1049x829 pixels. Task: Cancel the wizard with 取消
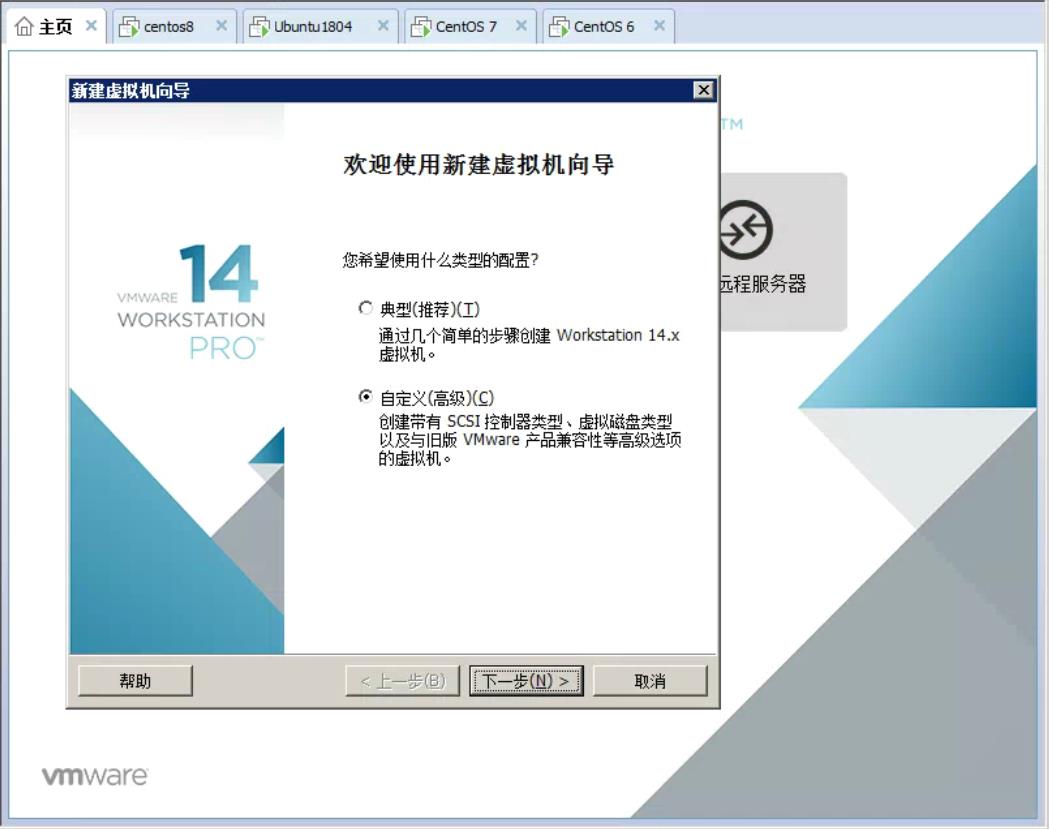pos(650,680)
